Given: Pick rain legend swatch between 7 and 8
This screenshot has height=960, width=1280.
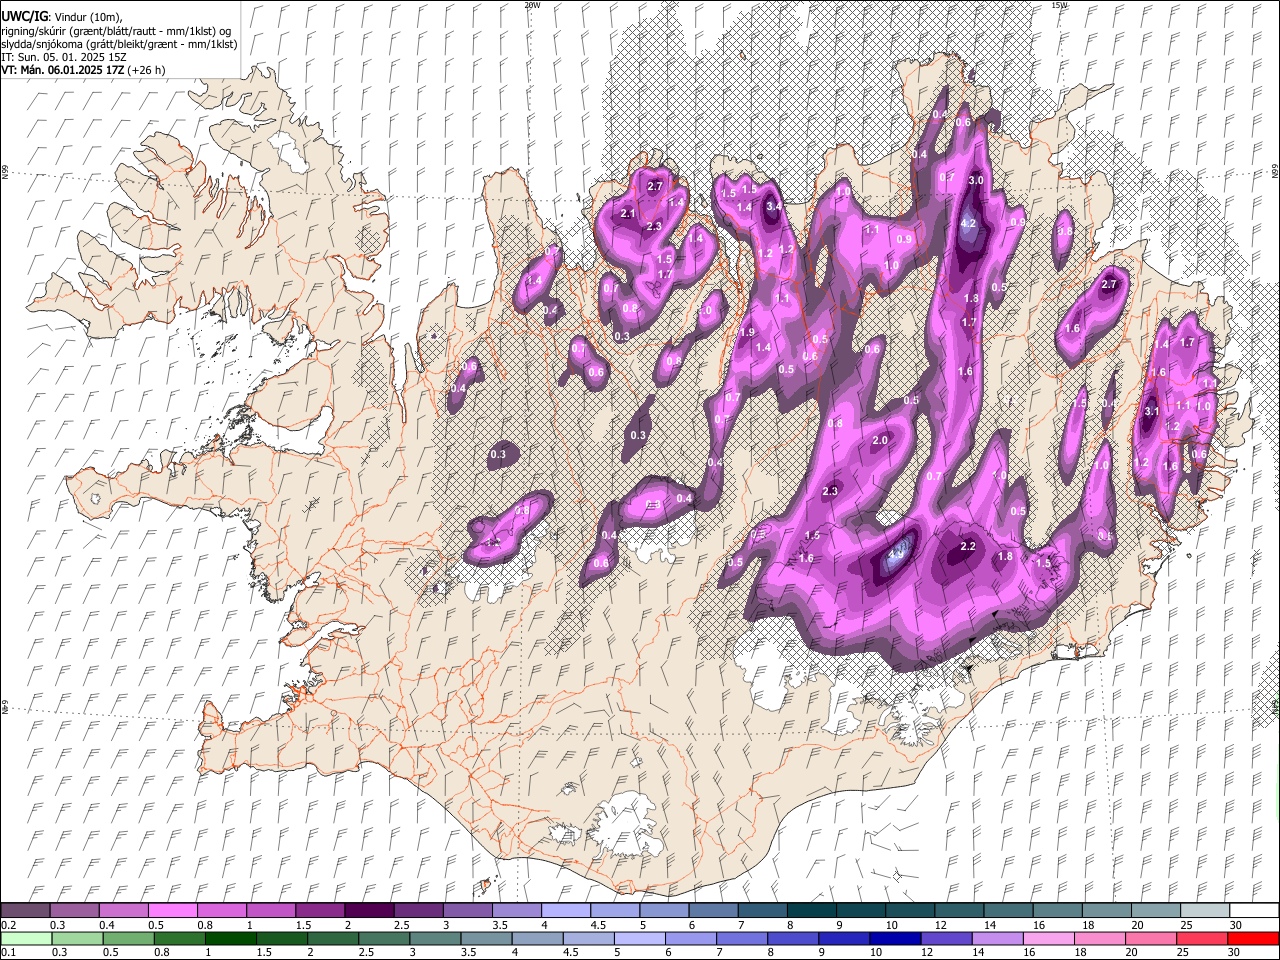Looking at the screenshot, I should coord(742,938).
